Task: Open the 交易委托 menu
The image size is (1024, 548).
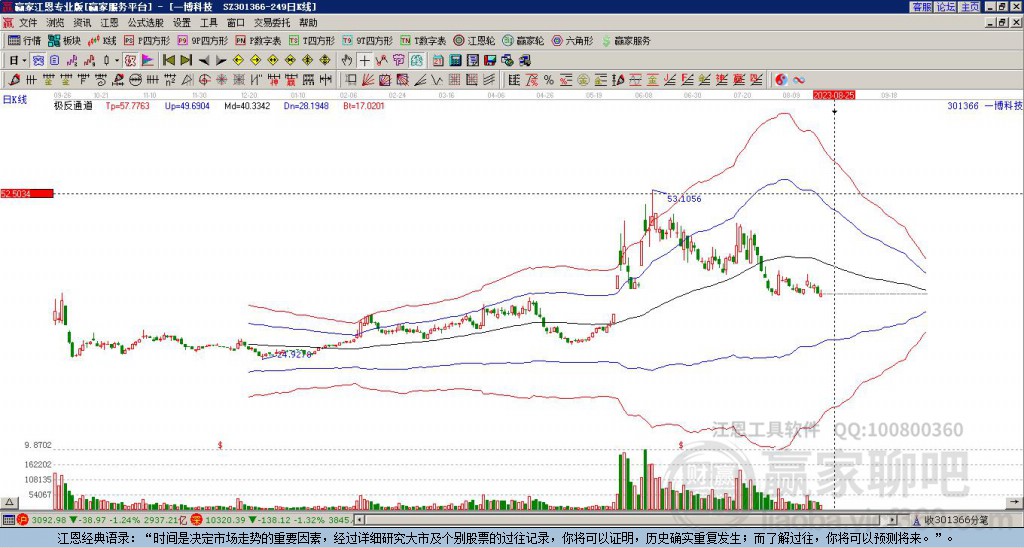Action: 272,23
